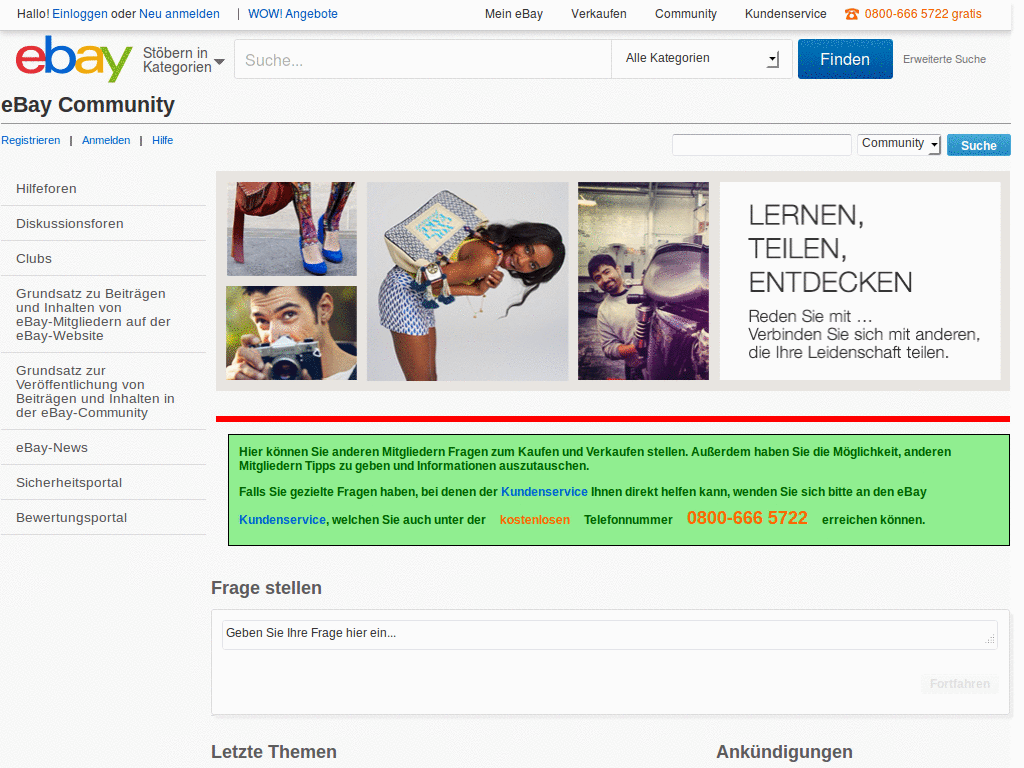Open the Stöbern in Kategorien dropdown
Image resolution: width=1024 pixels, height=768 pixels.
[184, 60]
